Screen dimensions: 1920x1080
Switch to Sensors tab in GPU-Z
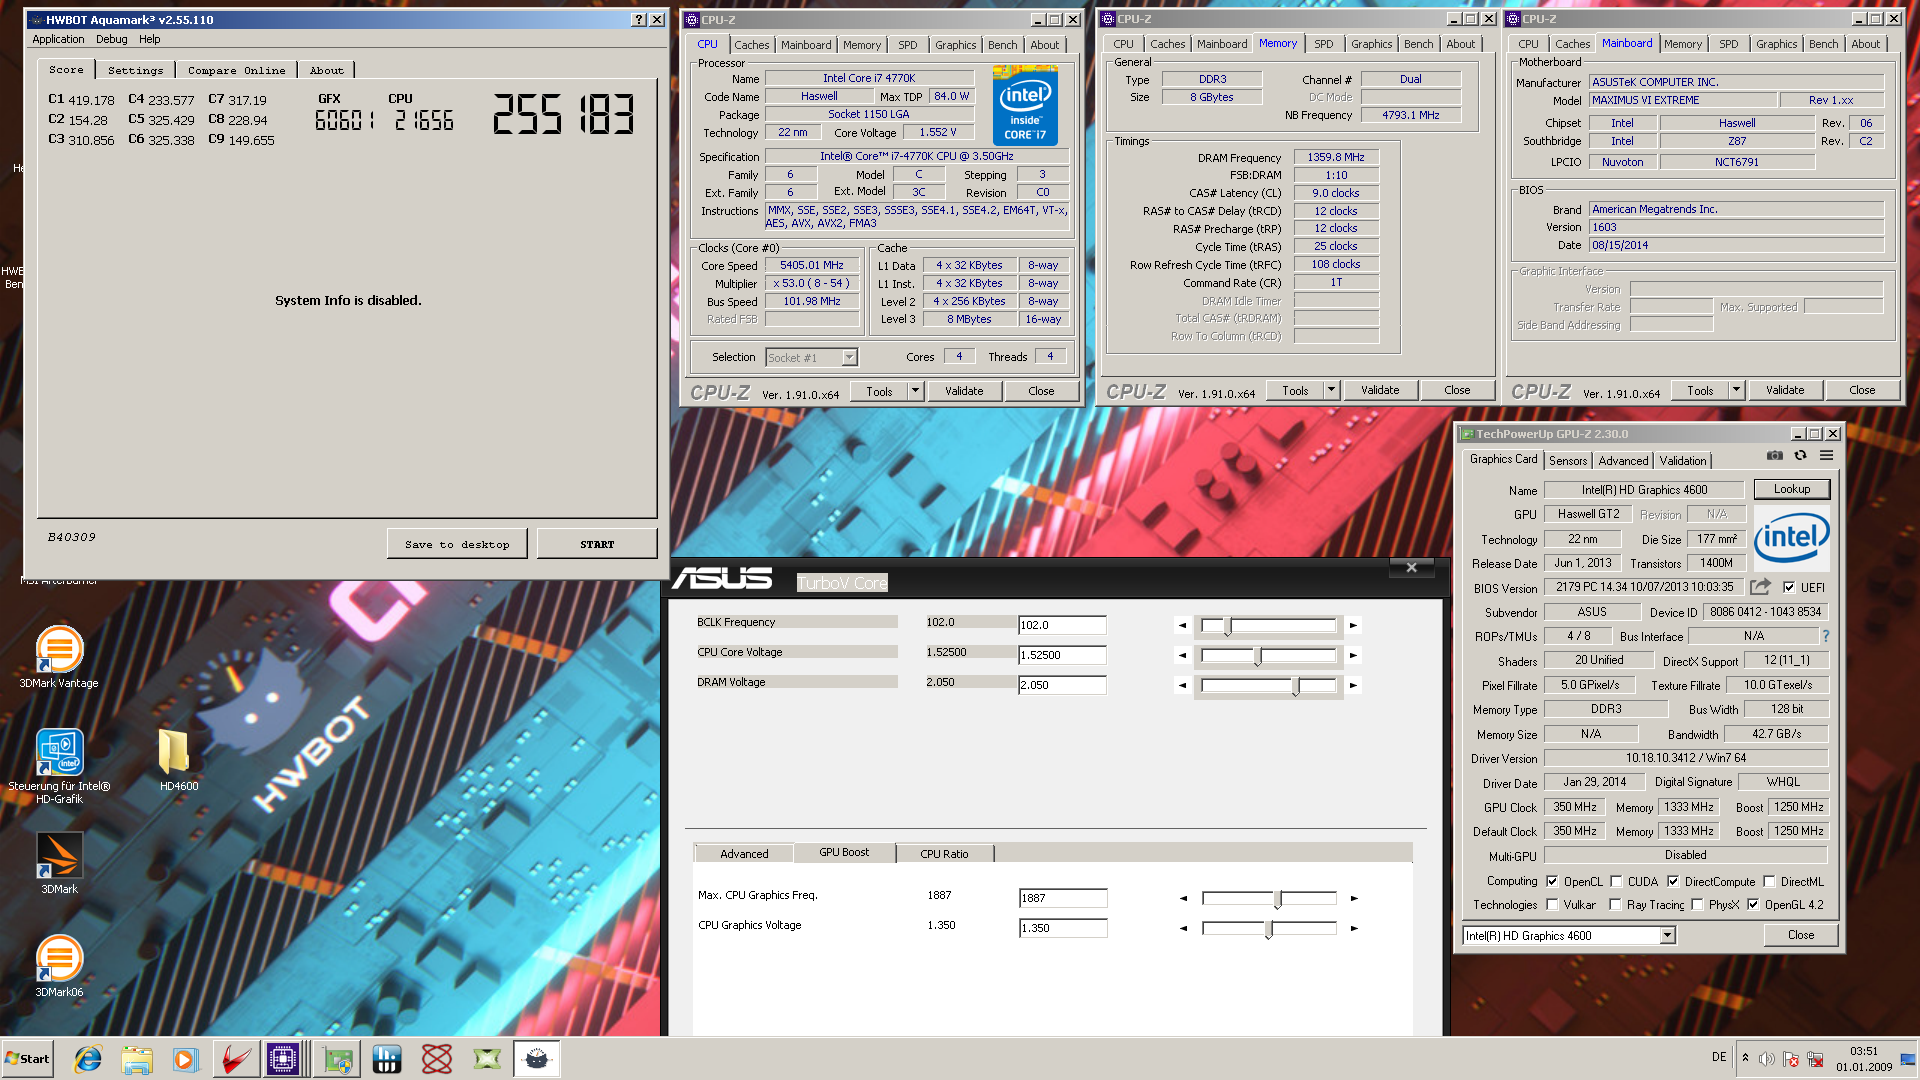[x=1568, y=461]
